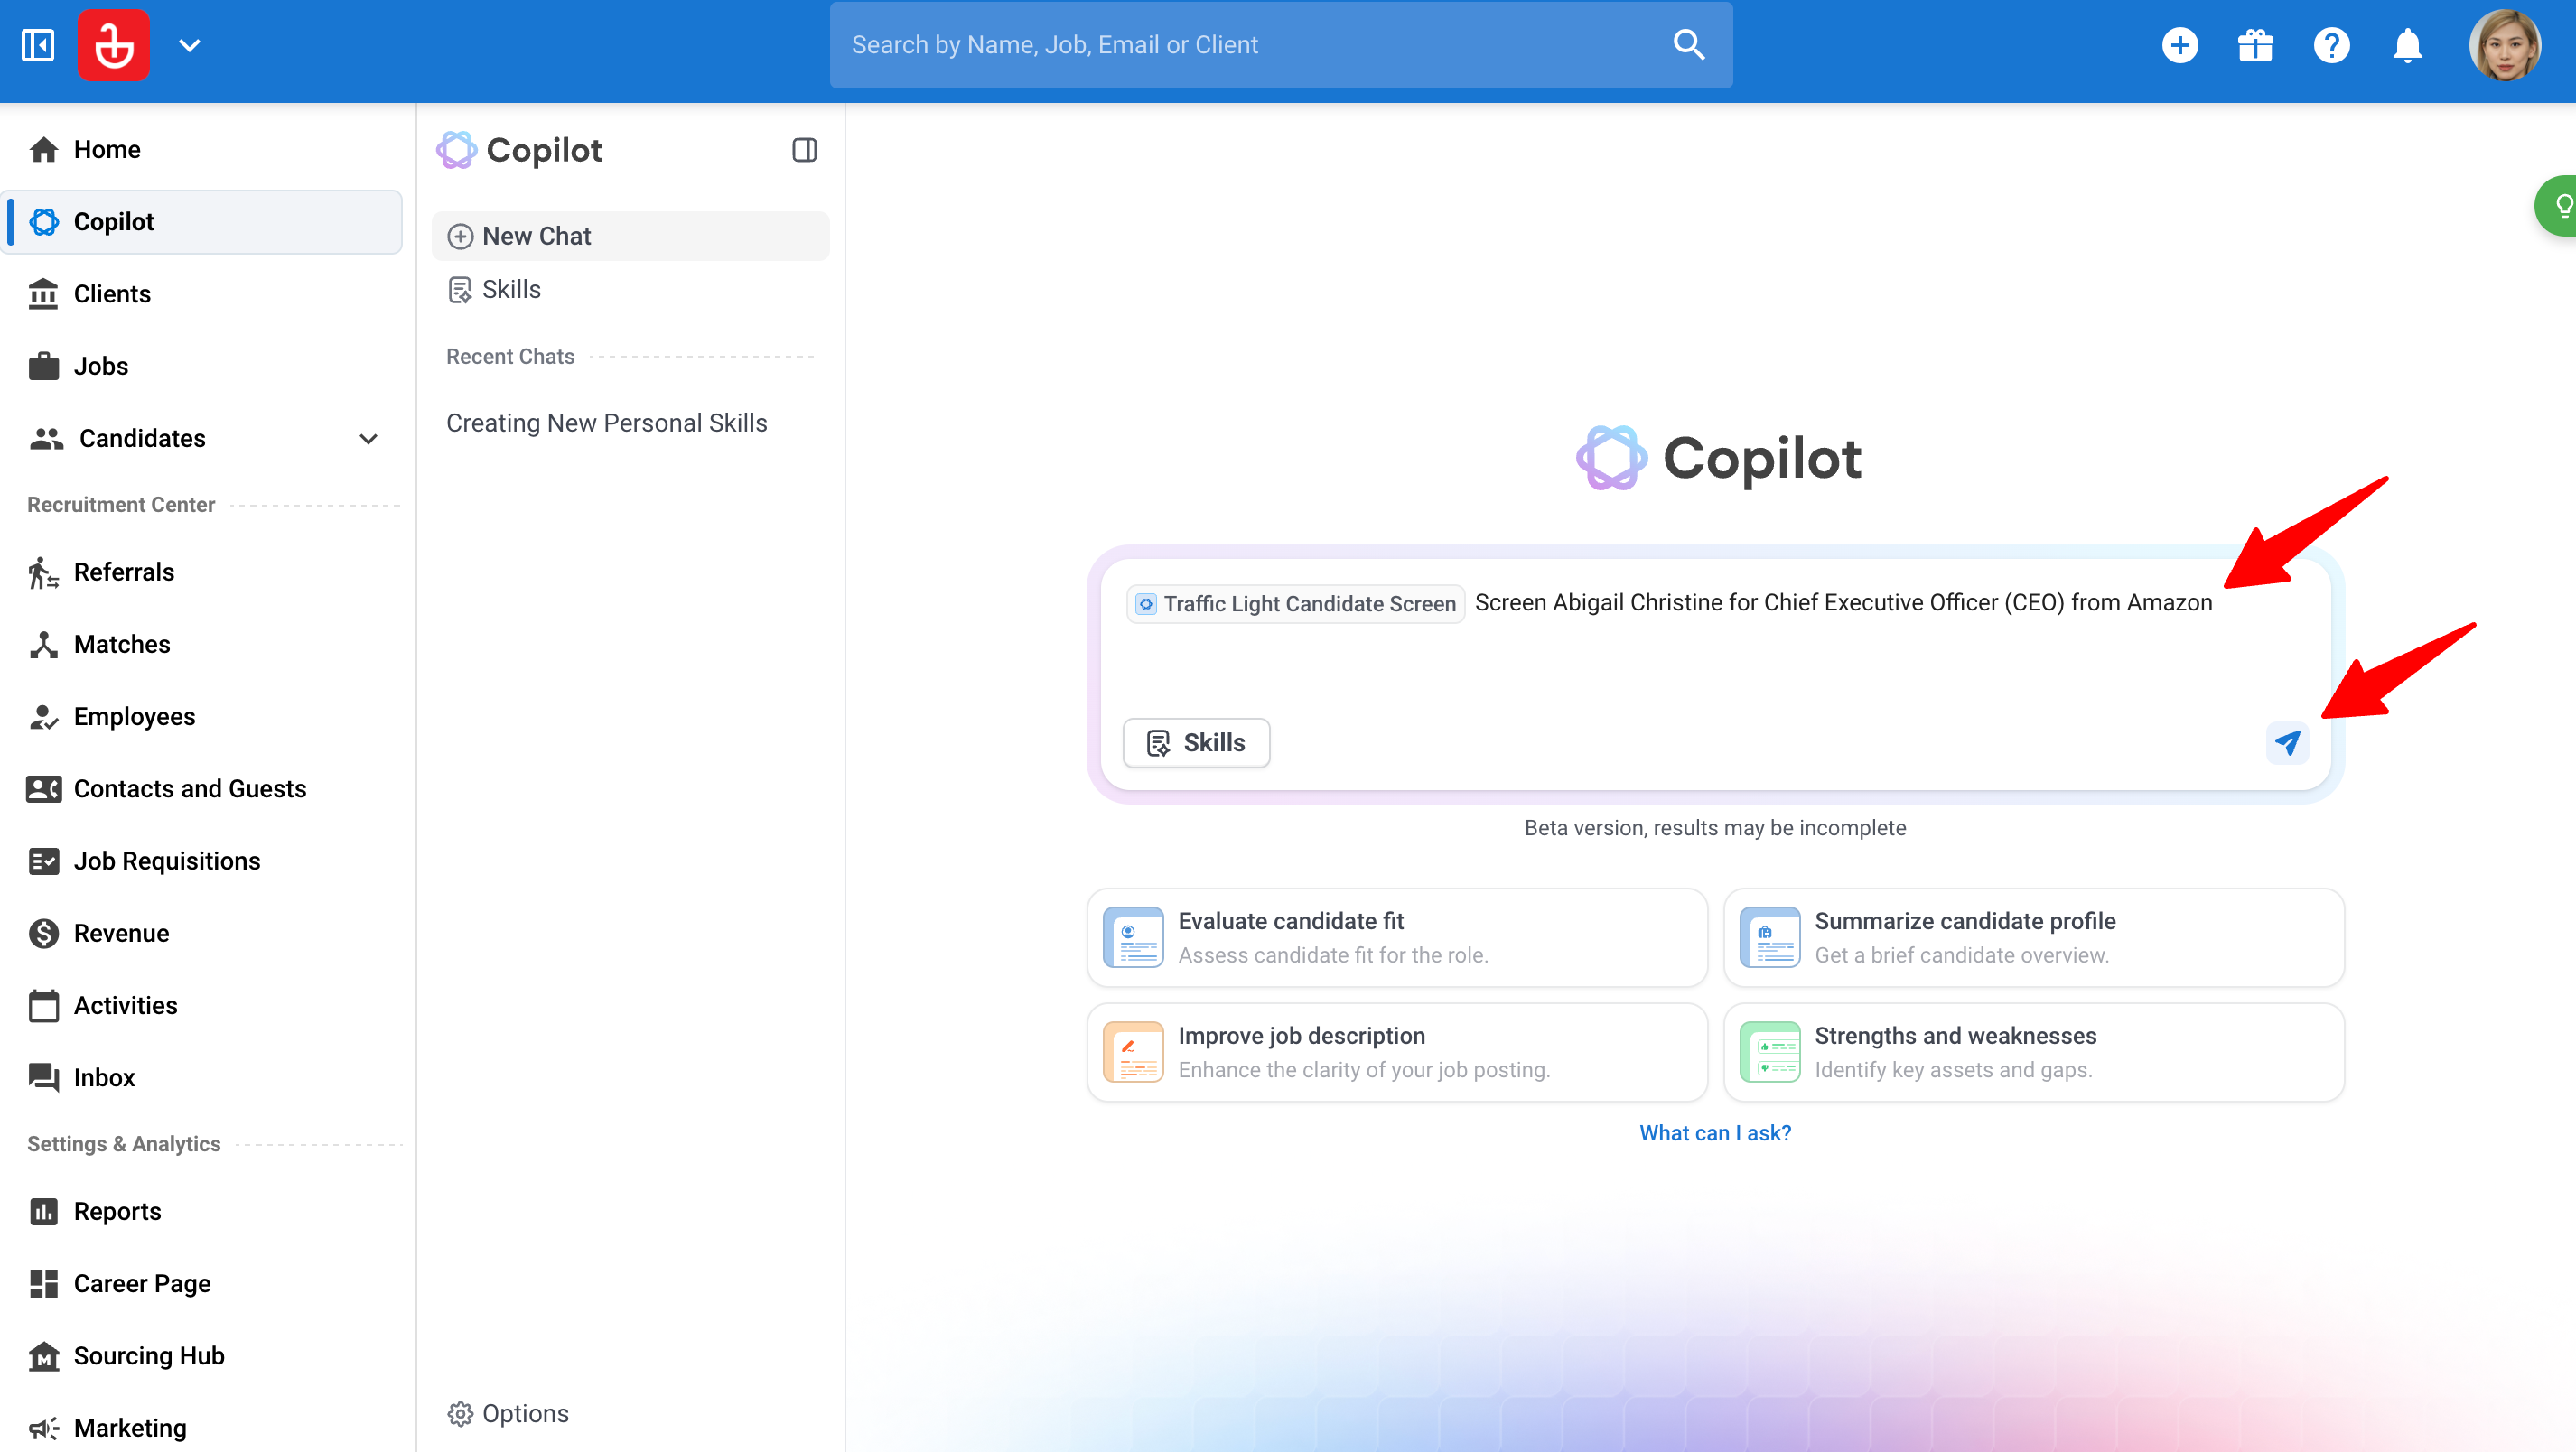The image size is (2576, 1452).
Task: Open the Revenue section
Action: (x=203, y=933)
